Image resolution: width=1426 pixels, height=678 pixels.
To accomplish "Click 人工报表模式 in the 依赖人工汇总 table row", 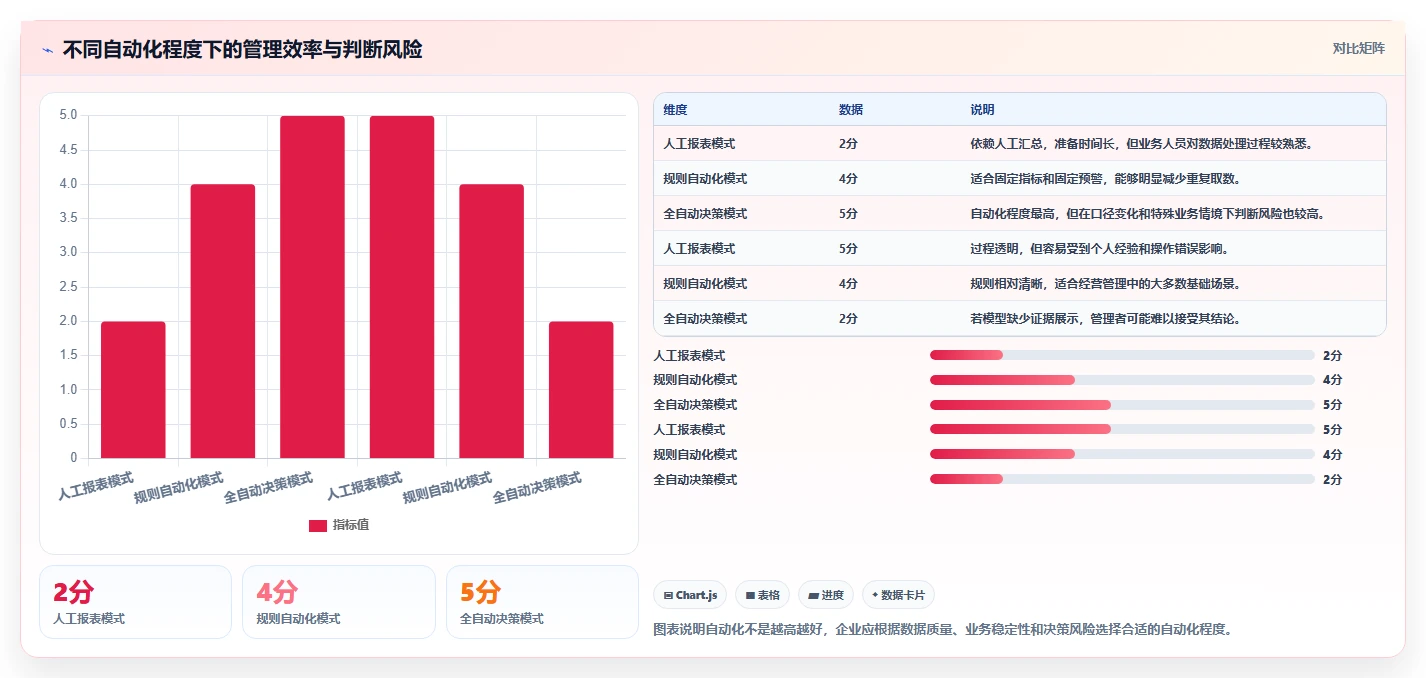I will point(699,144).
